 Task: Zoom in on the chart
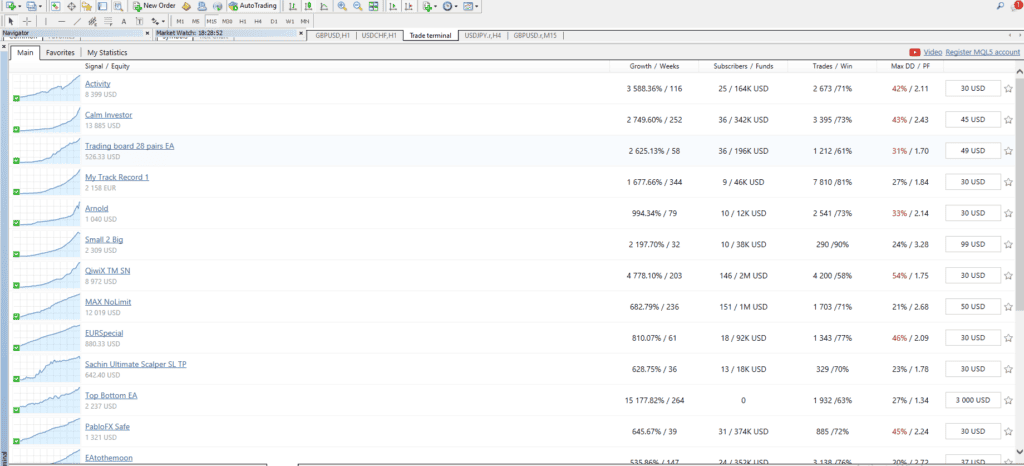342,6
